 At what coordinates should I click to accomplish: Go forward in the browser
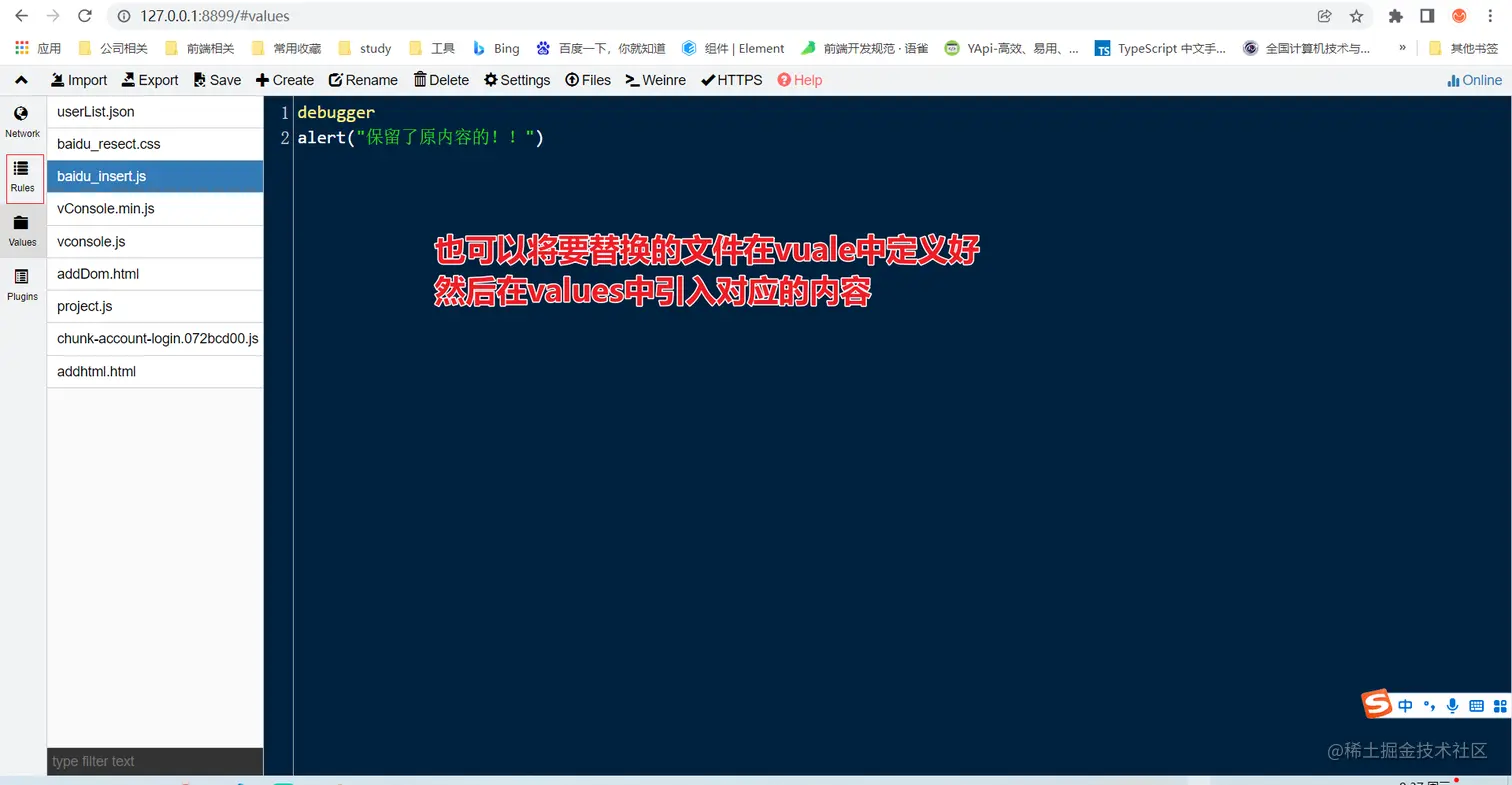point(53,16)
